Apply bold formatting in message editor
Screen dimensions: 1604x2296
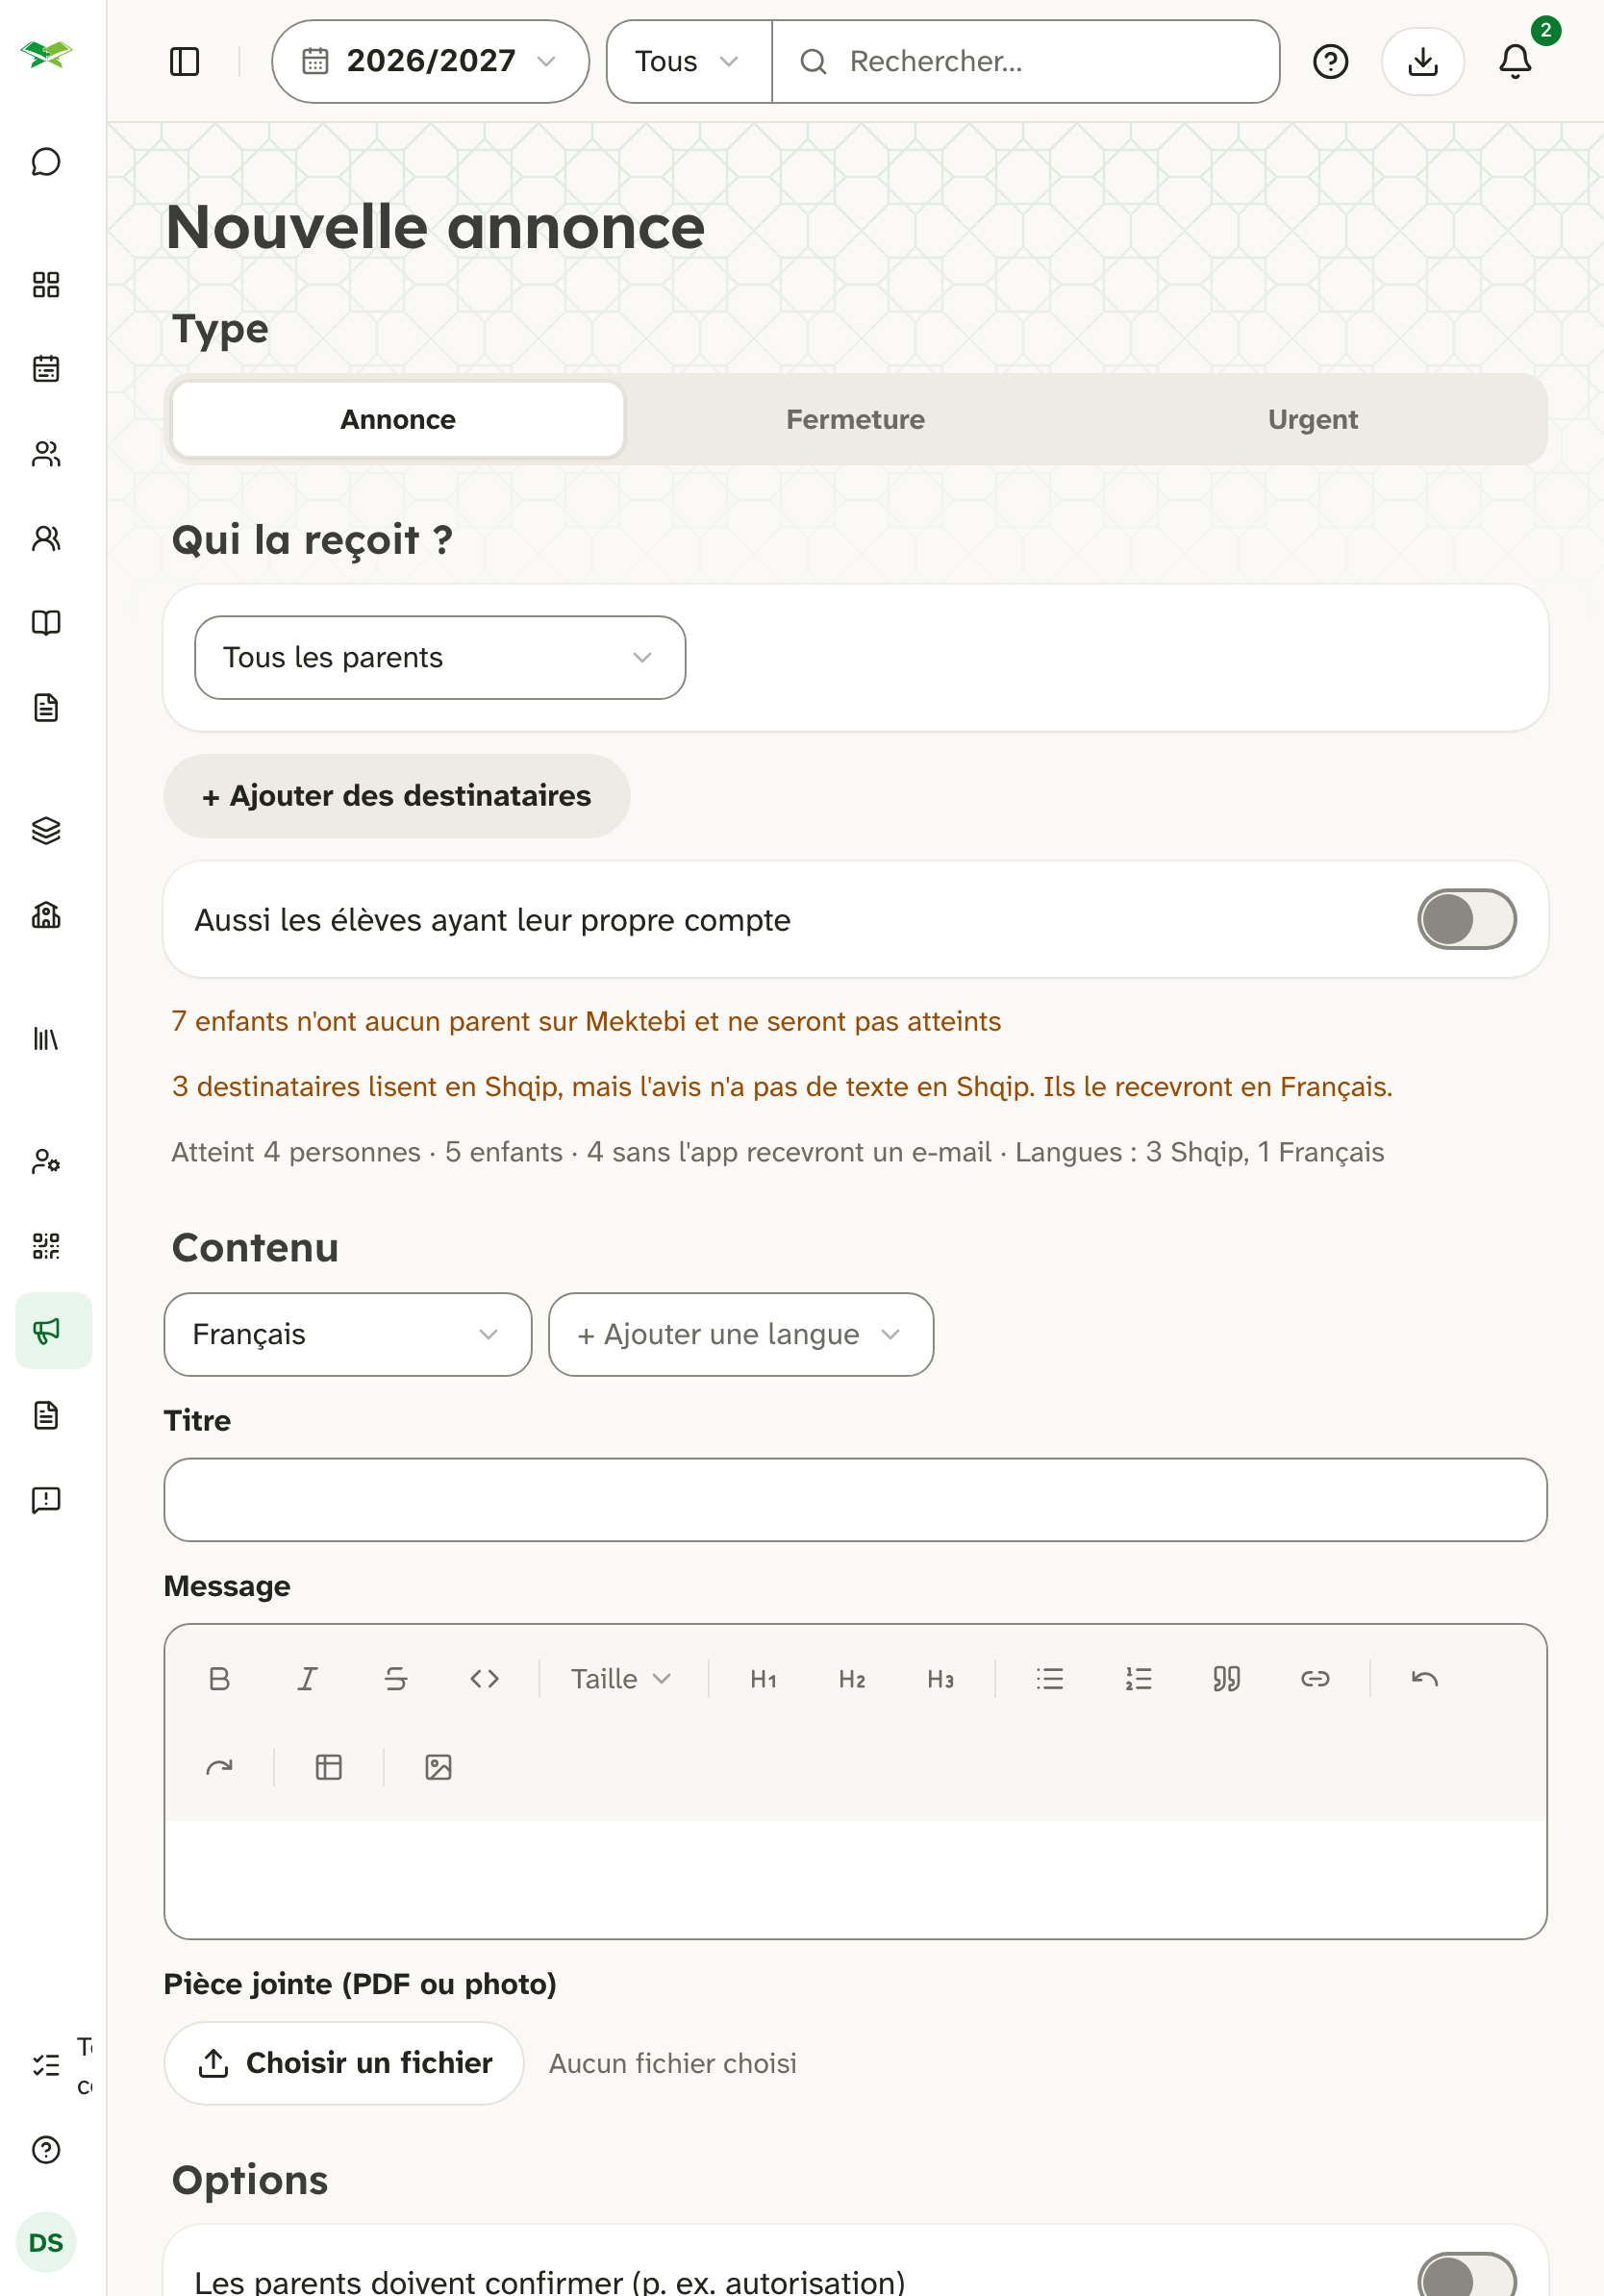[219, 1679]
